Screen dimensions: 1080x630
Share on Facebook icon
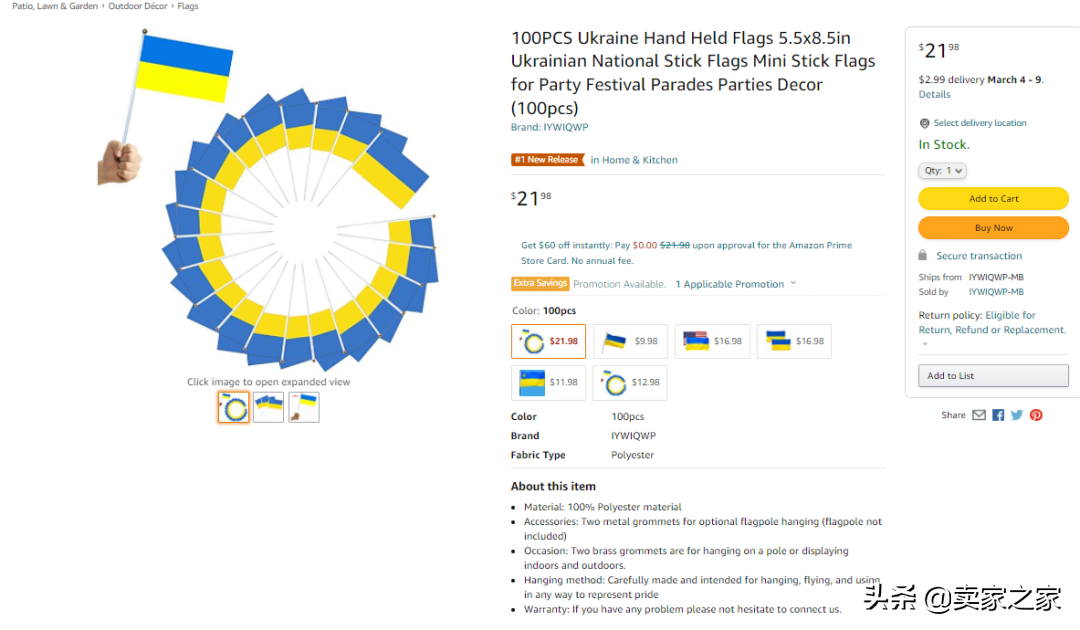tap(998, 415)
